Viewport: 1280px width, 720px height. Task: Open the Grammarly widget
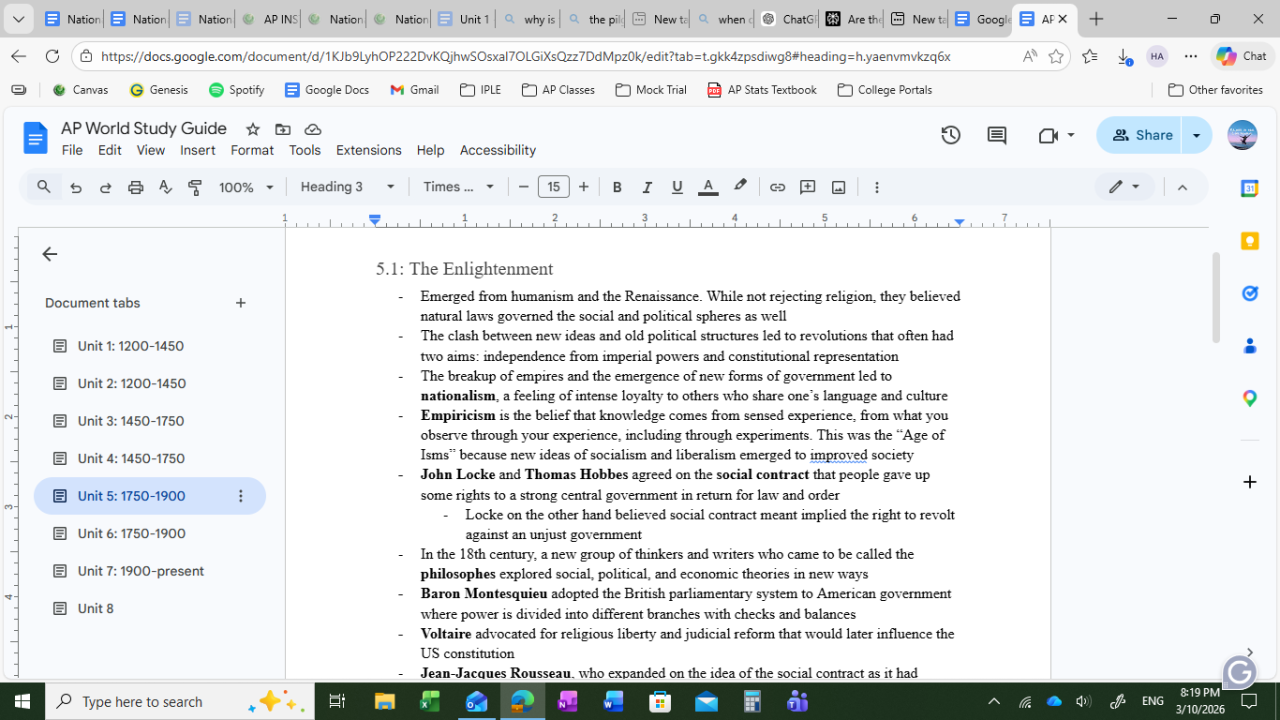[1240, 673]
